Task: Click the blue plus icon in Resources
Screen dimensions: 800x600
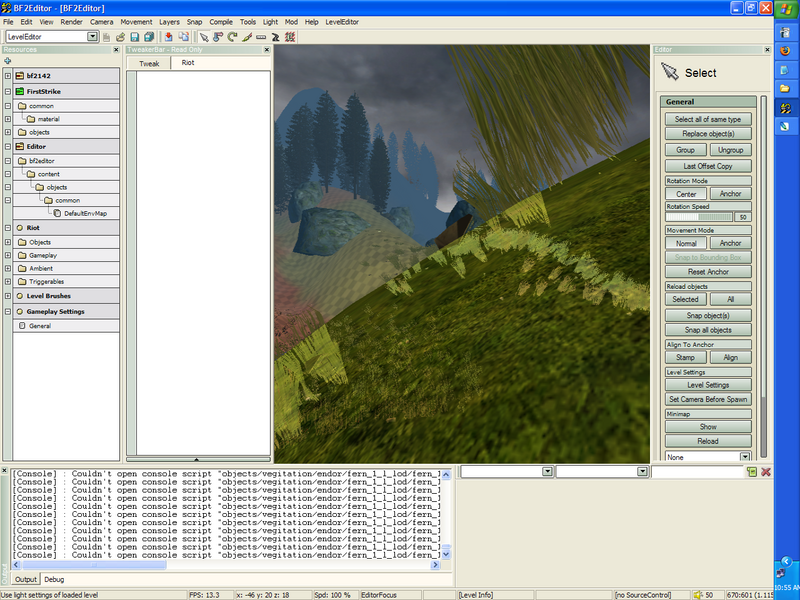Action: (7, 61)
